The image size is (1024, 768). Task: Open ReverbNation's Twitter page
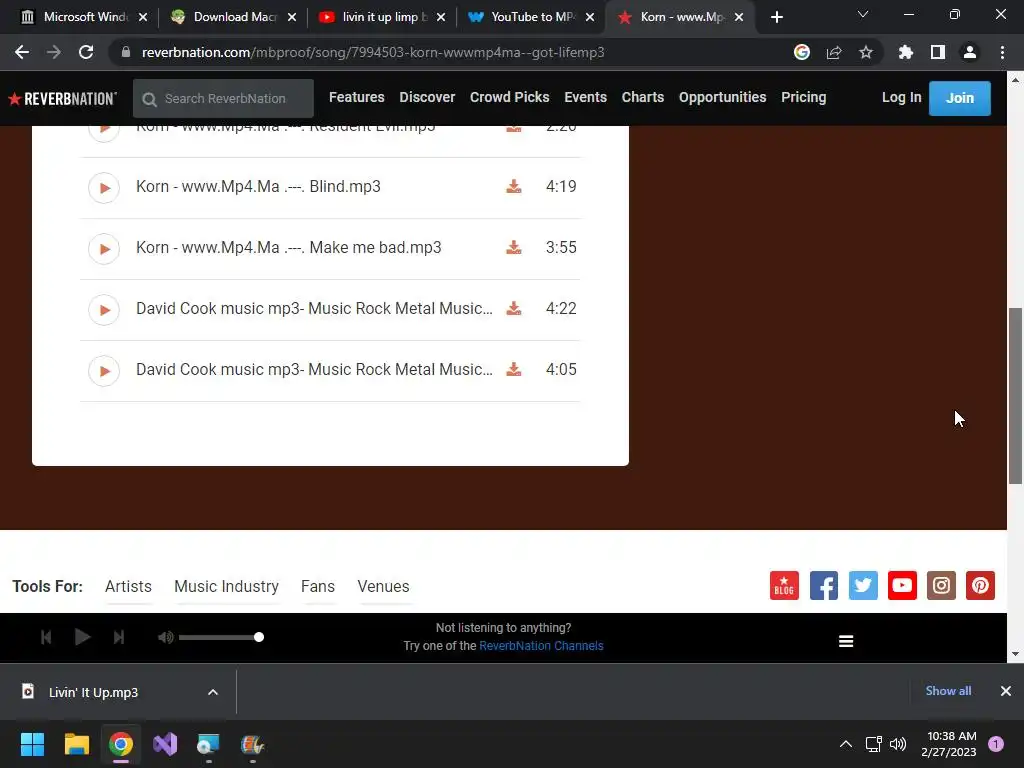[863, 585]
